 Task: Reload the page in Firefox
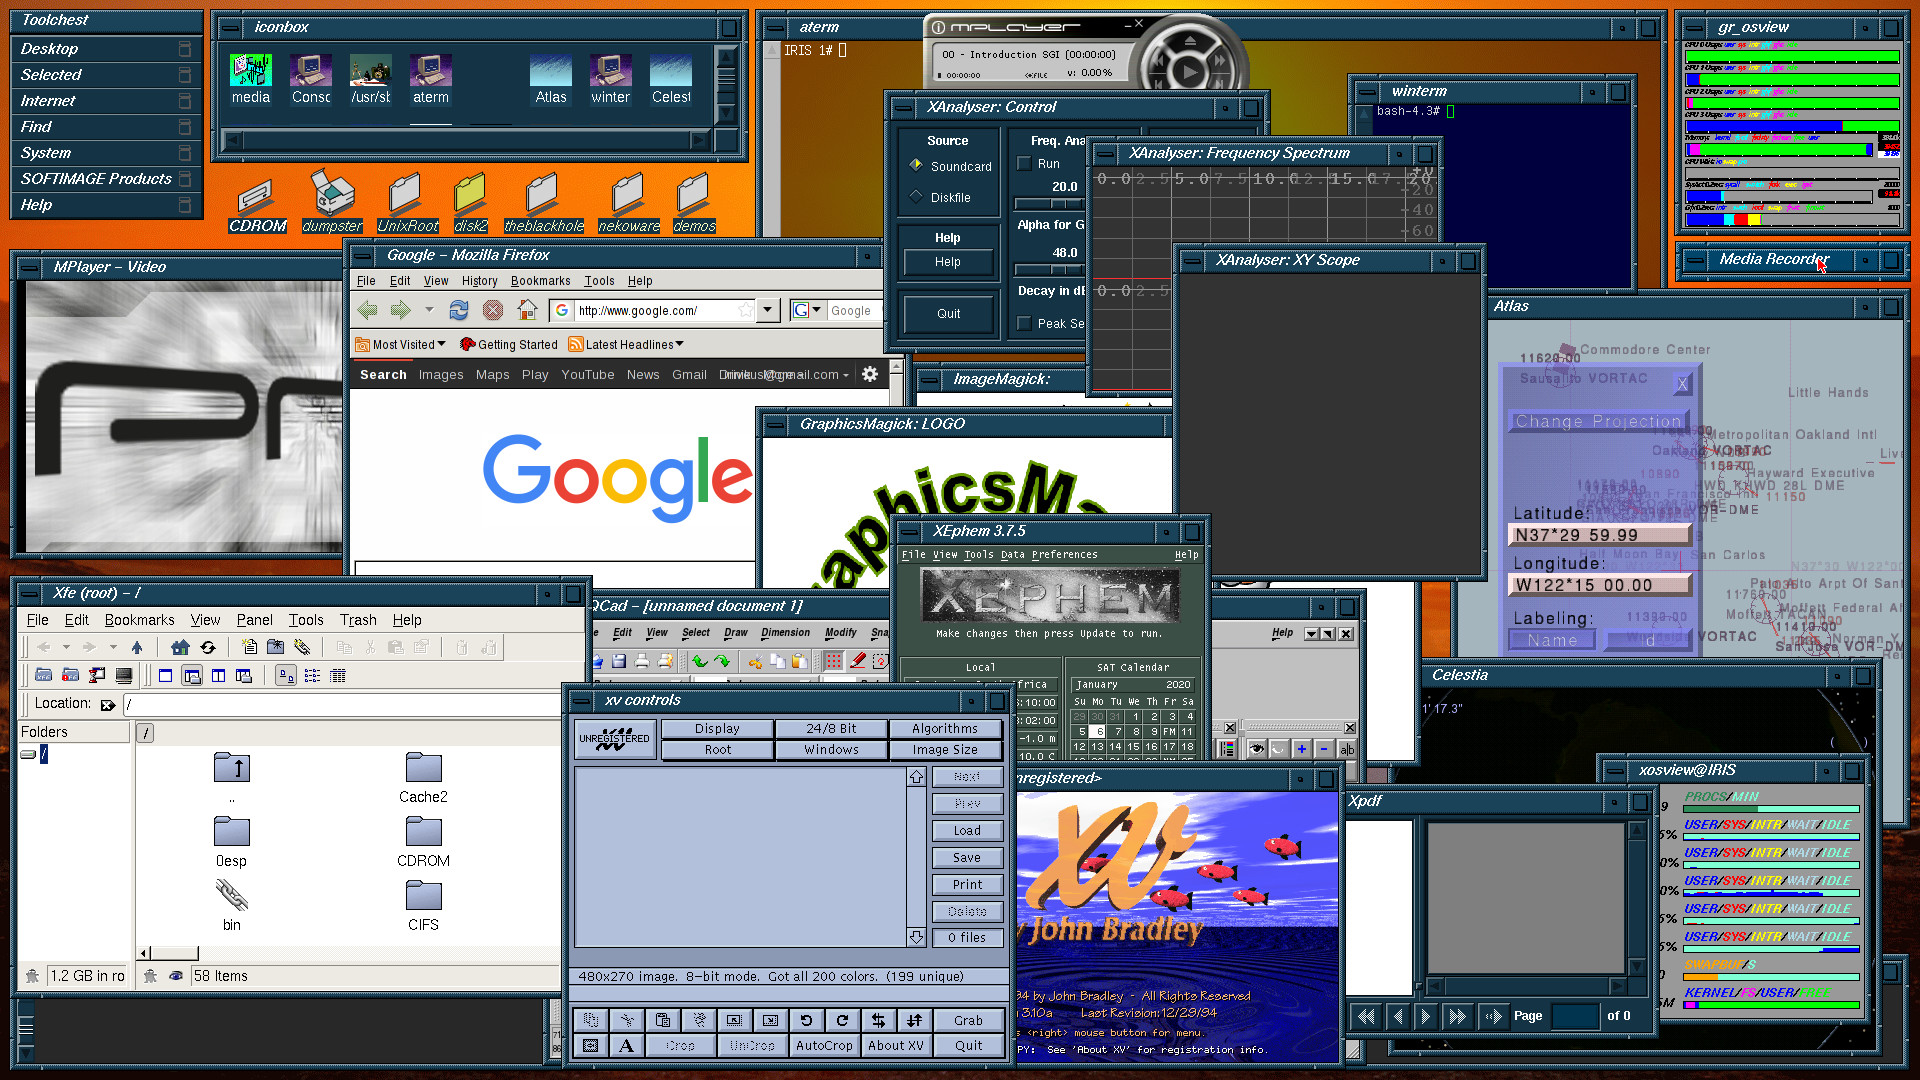pyautogui.click(x=458, y=311)
